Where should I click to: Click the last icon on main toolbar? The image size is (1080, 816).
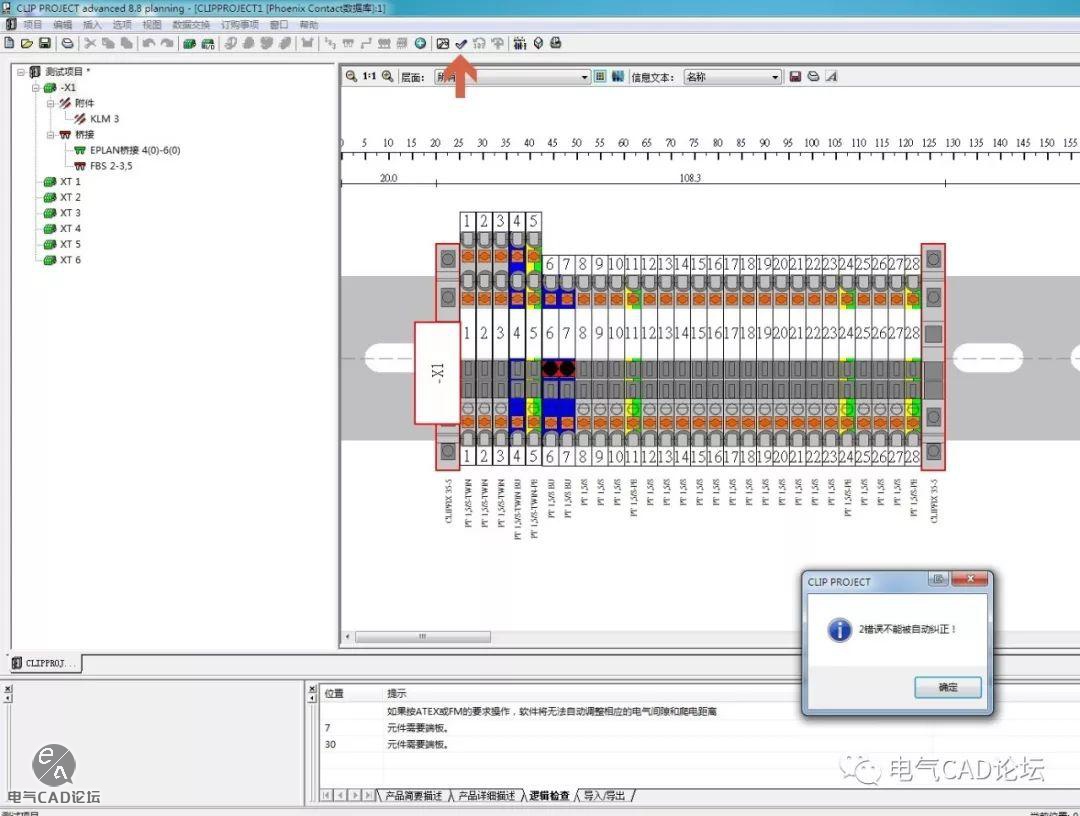[x=556, y=43]
